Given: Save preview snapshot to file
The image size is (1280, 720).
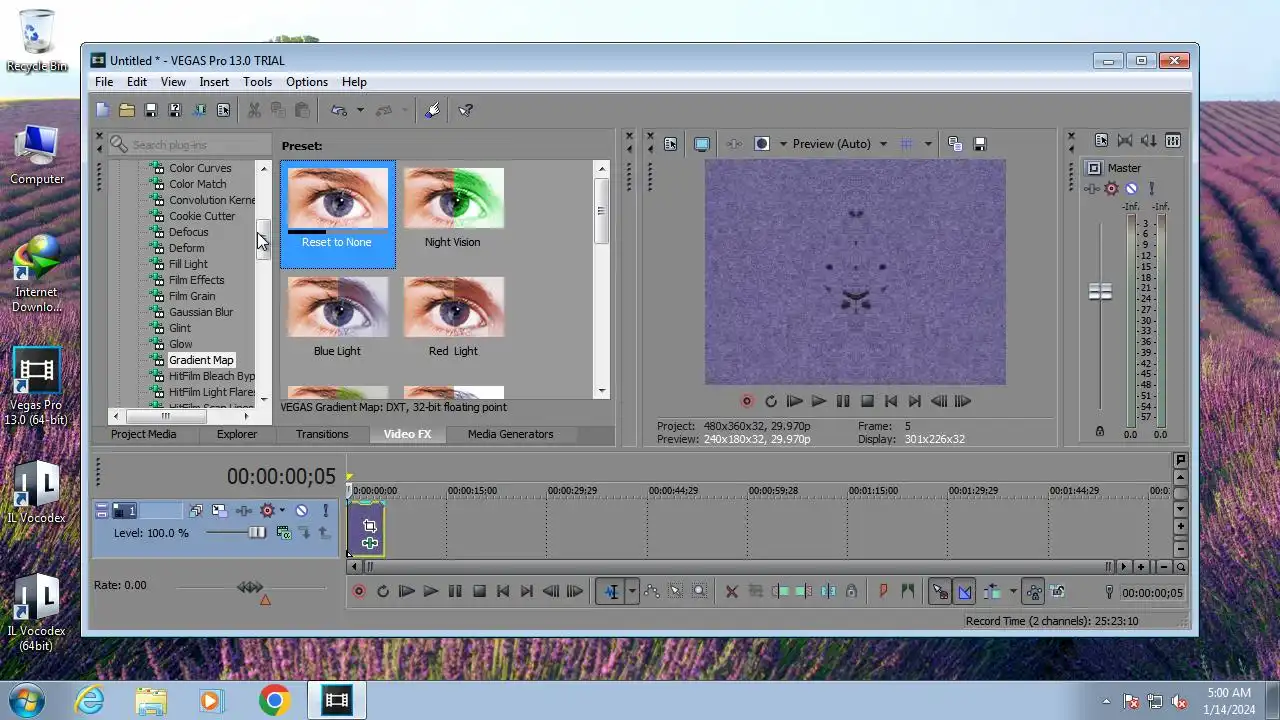Looking at the screenshot, I should pos(980,144).
